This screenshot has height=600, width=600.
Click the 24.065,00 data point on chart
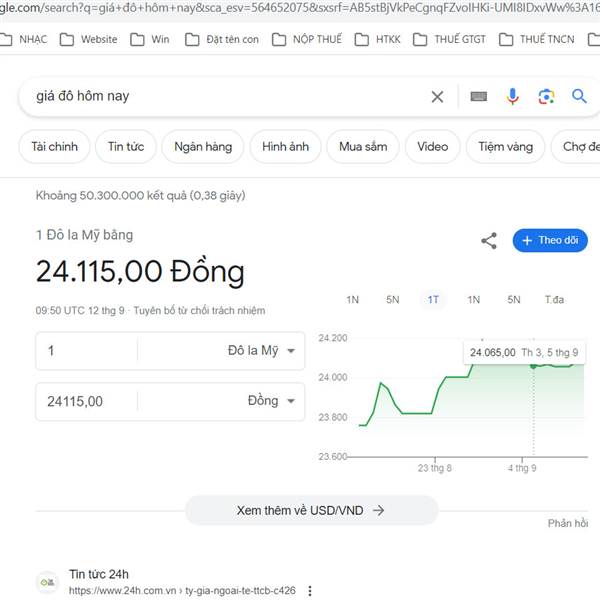click(x=533, y=366)
